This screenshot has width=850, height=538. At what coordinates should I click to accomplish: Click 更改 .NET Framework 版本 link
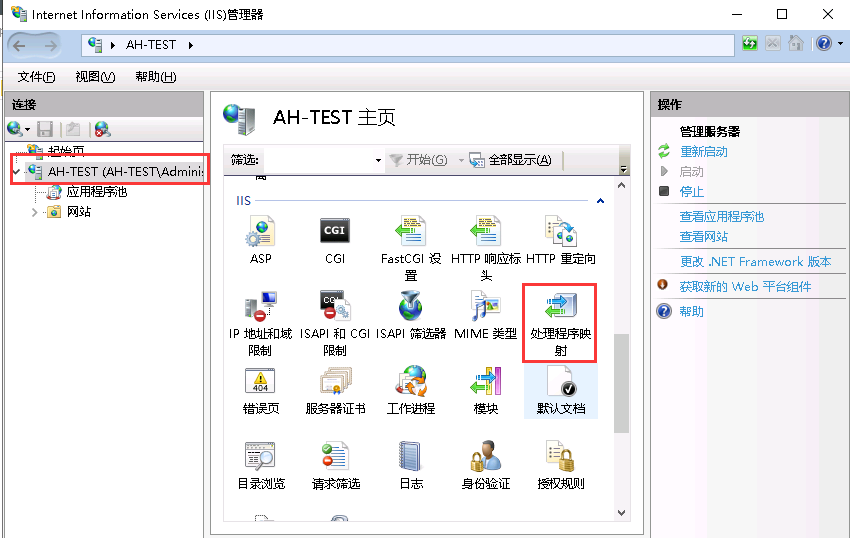tap(755, 262)
